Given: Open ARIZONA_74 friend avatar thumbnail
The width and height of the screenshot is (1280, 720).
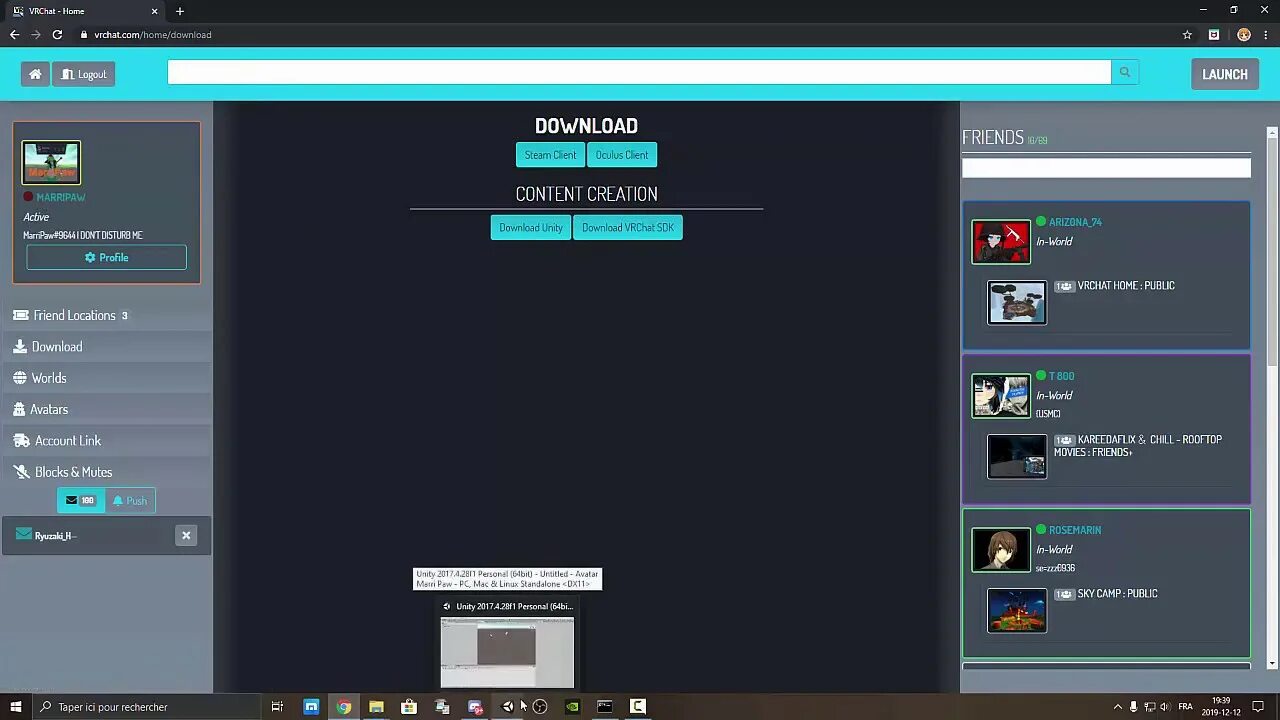Looking at the screenshot, I should click(x=1001, y=242).
